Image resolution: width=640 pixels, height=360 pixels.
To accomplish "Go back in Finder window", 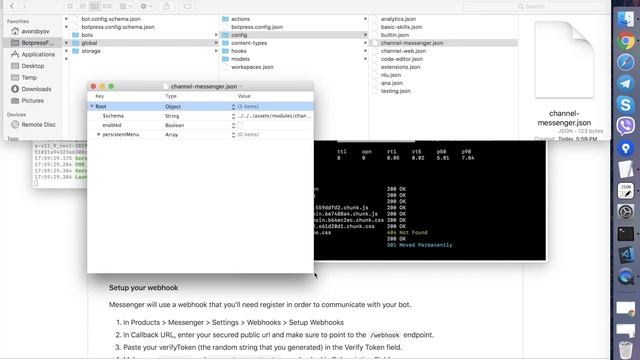I will (x=12, y=6).
